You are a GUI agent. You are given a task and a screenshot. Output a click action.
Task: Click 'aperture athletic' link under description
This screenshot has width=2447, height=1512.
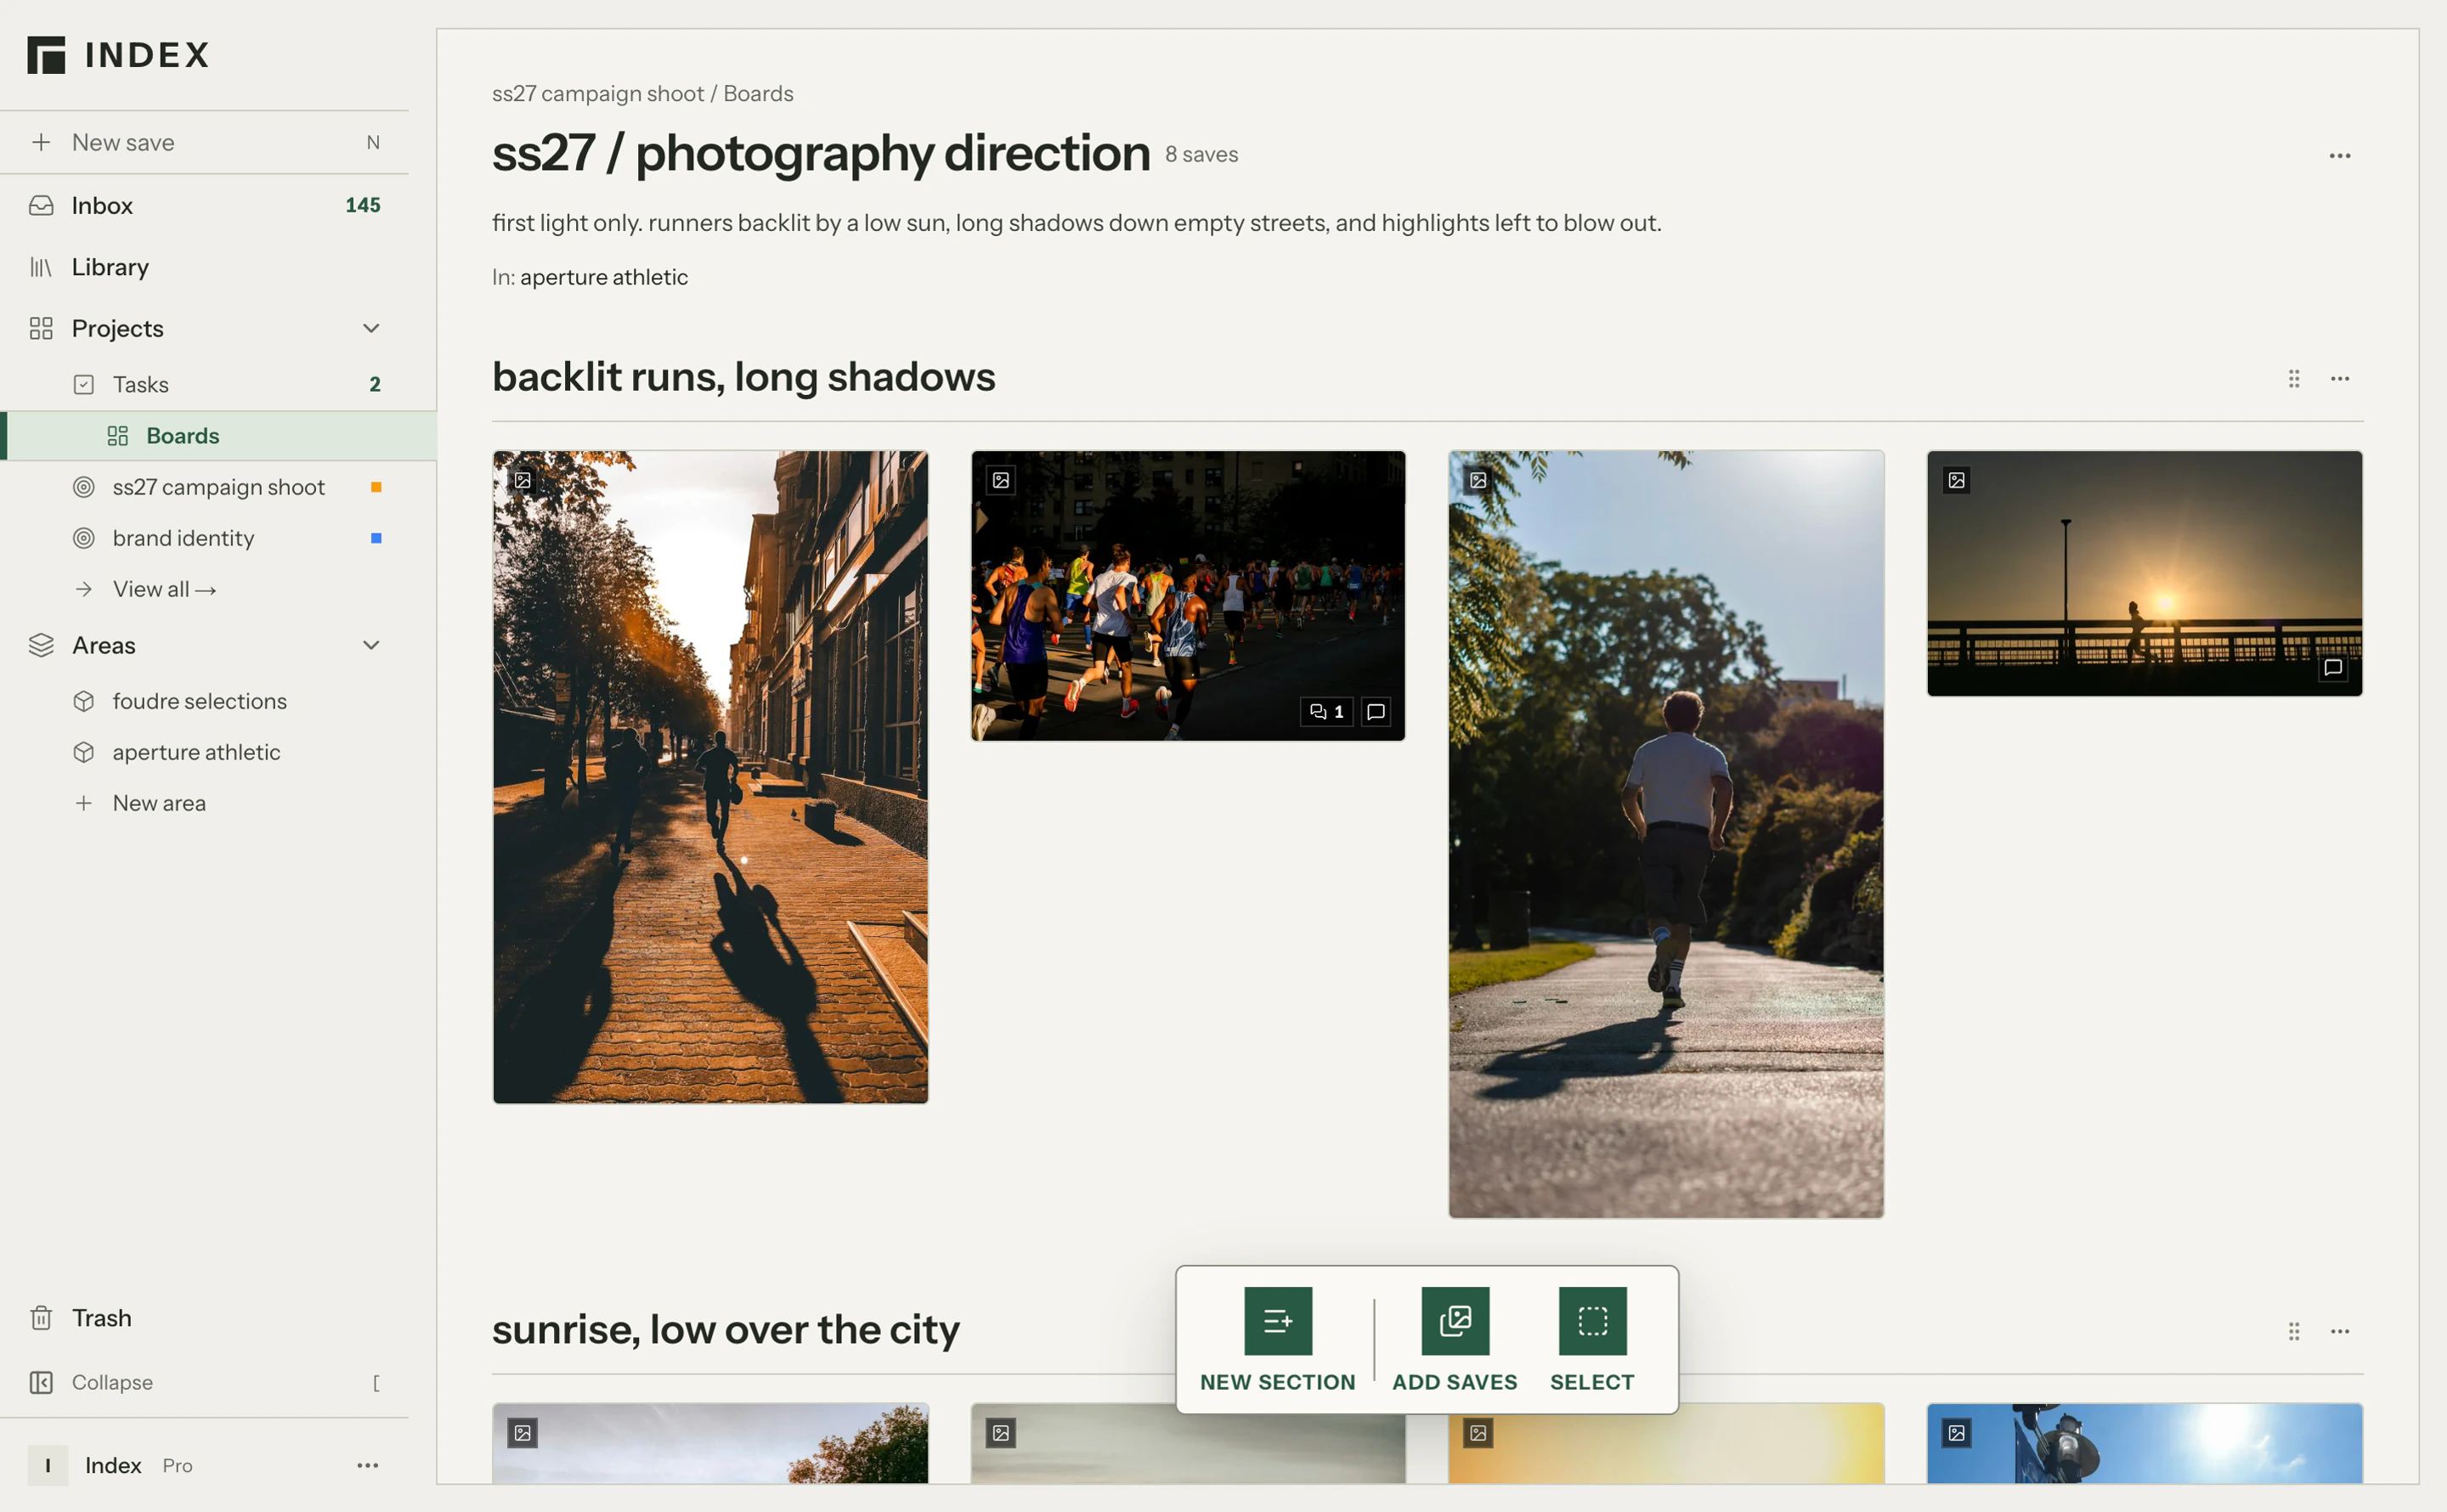pos(604,277)
